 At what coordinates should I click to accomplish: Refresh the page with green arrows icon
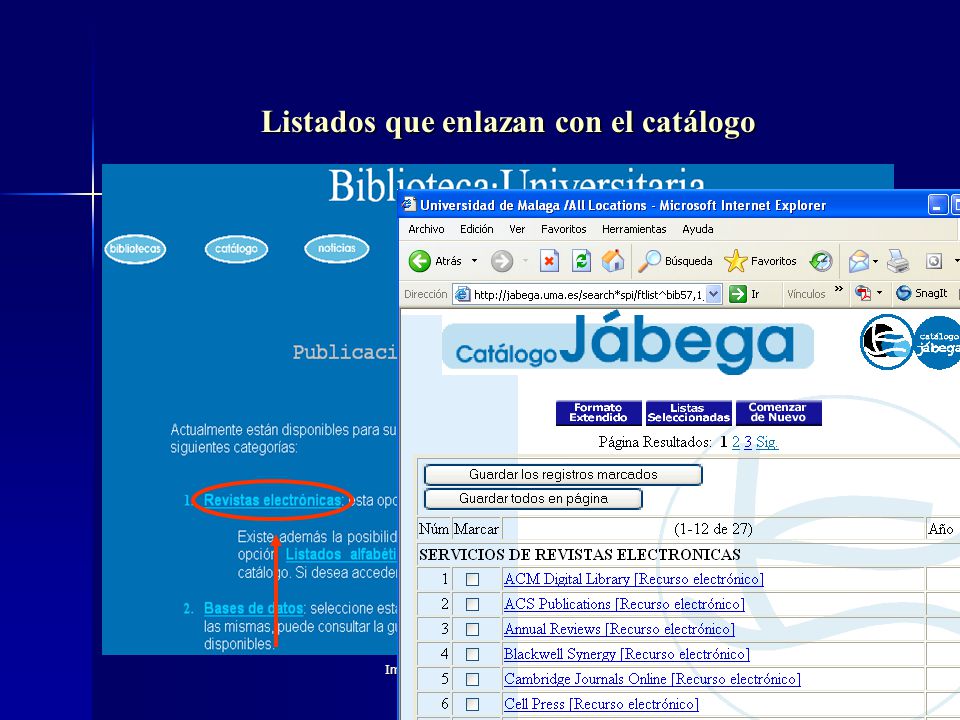(x=581, y=261)
